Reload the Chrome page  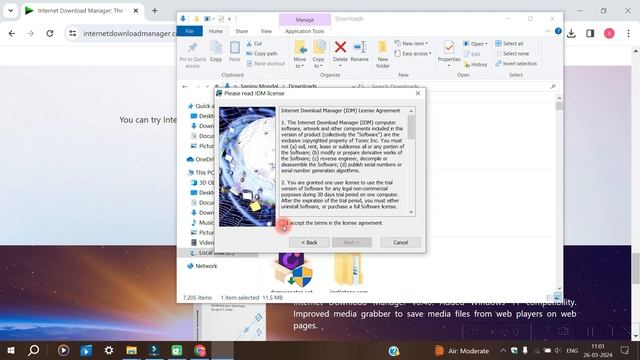pos(50,33)
